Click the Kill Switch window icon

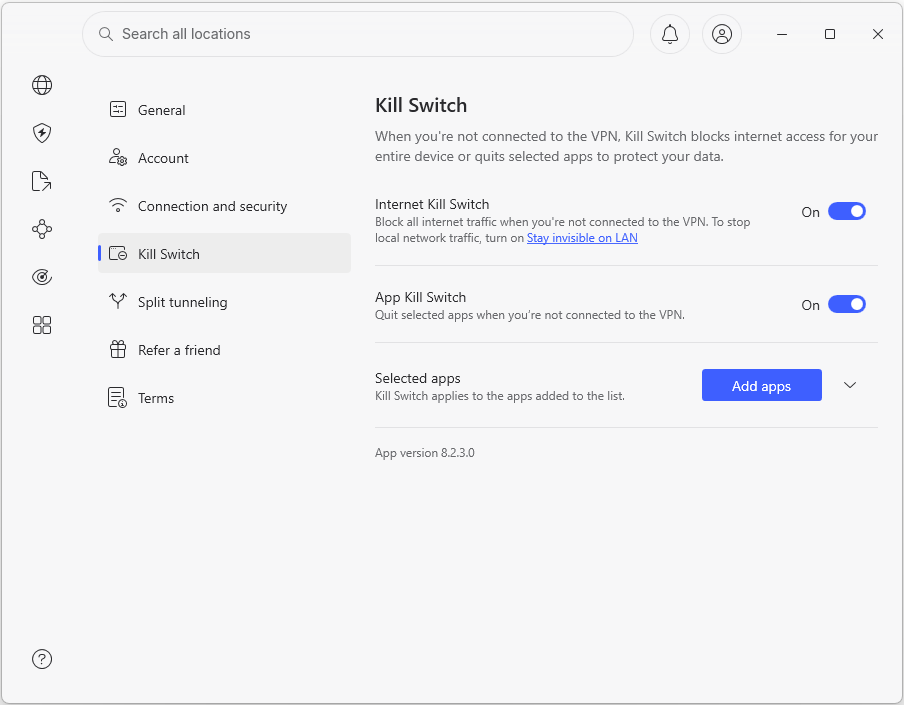point(118,253)
